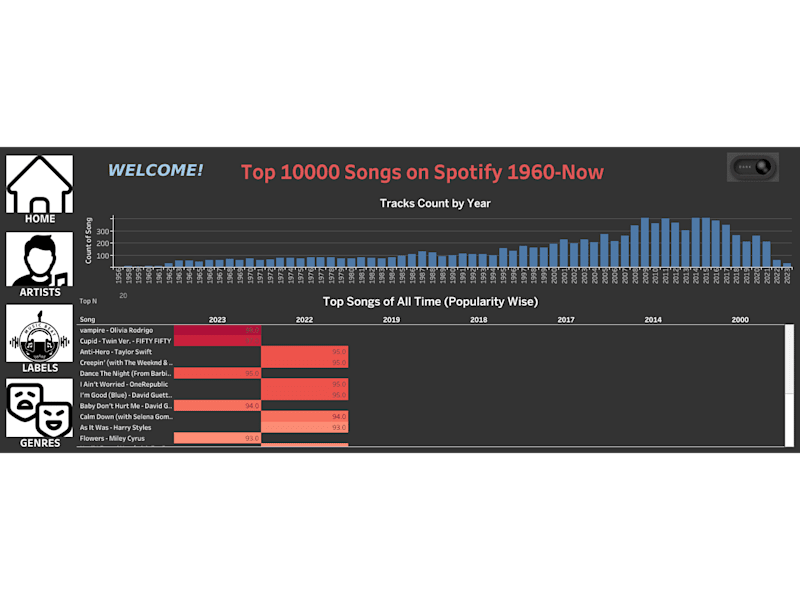Click the HOME label

tap(40, 219)
